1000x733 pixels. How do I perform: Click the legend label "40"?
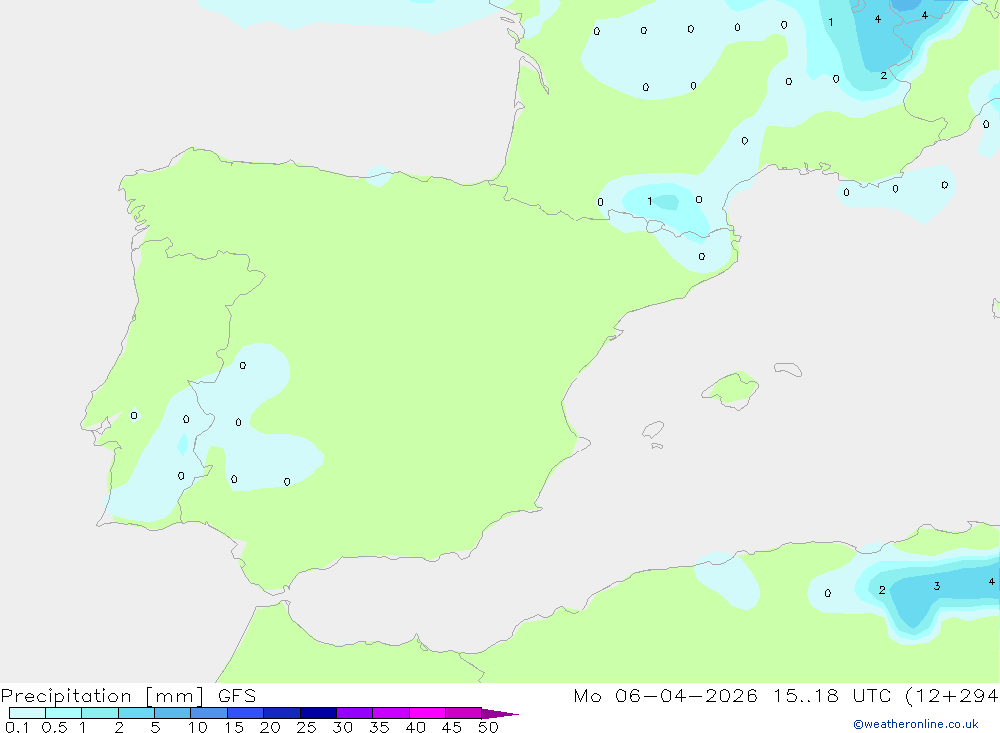pyautogui.click(x=415, y=727)
